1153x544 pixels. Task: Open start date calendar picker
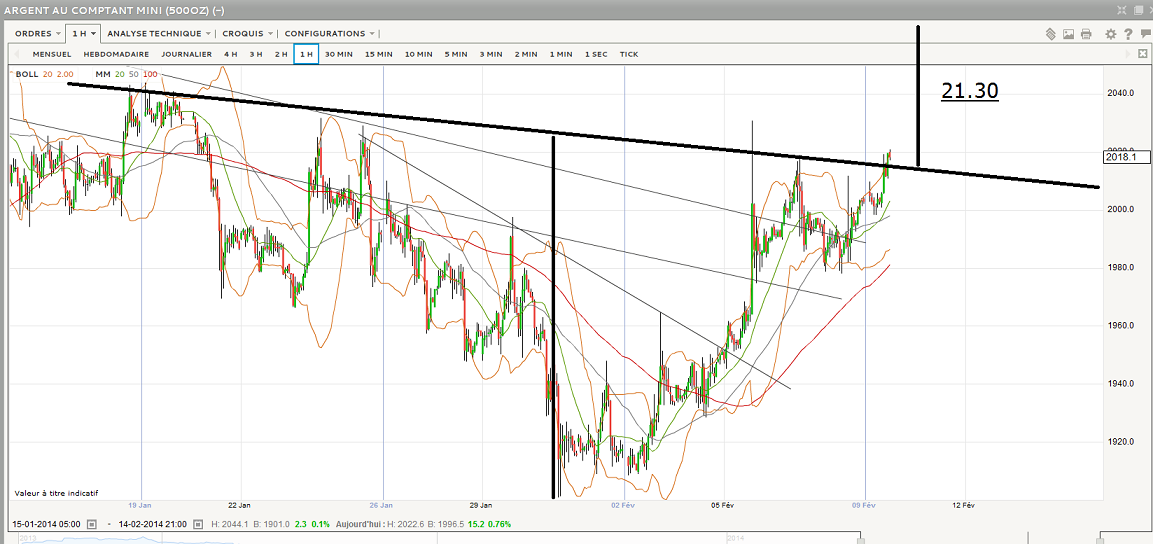pos(91,524)
